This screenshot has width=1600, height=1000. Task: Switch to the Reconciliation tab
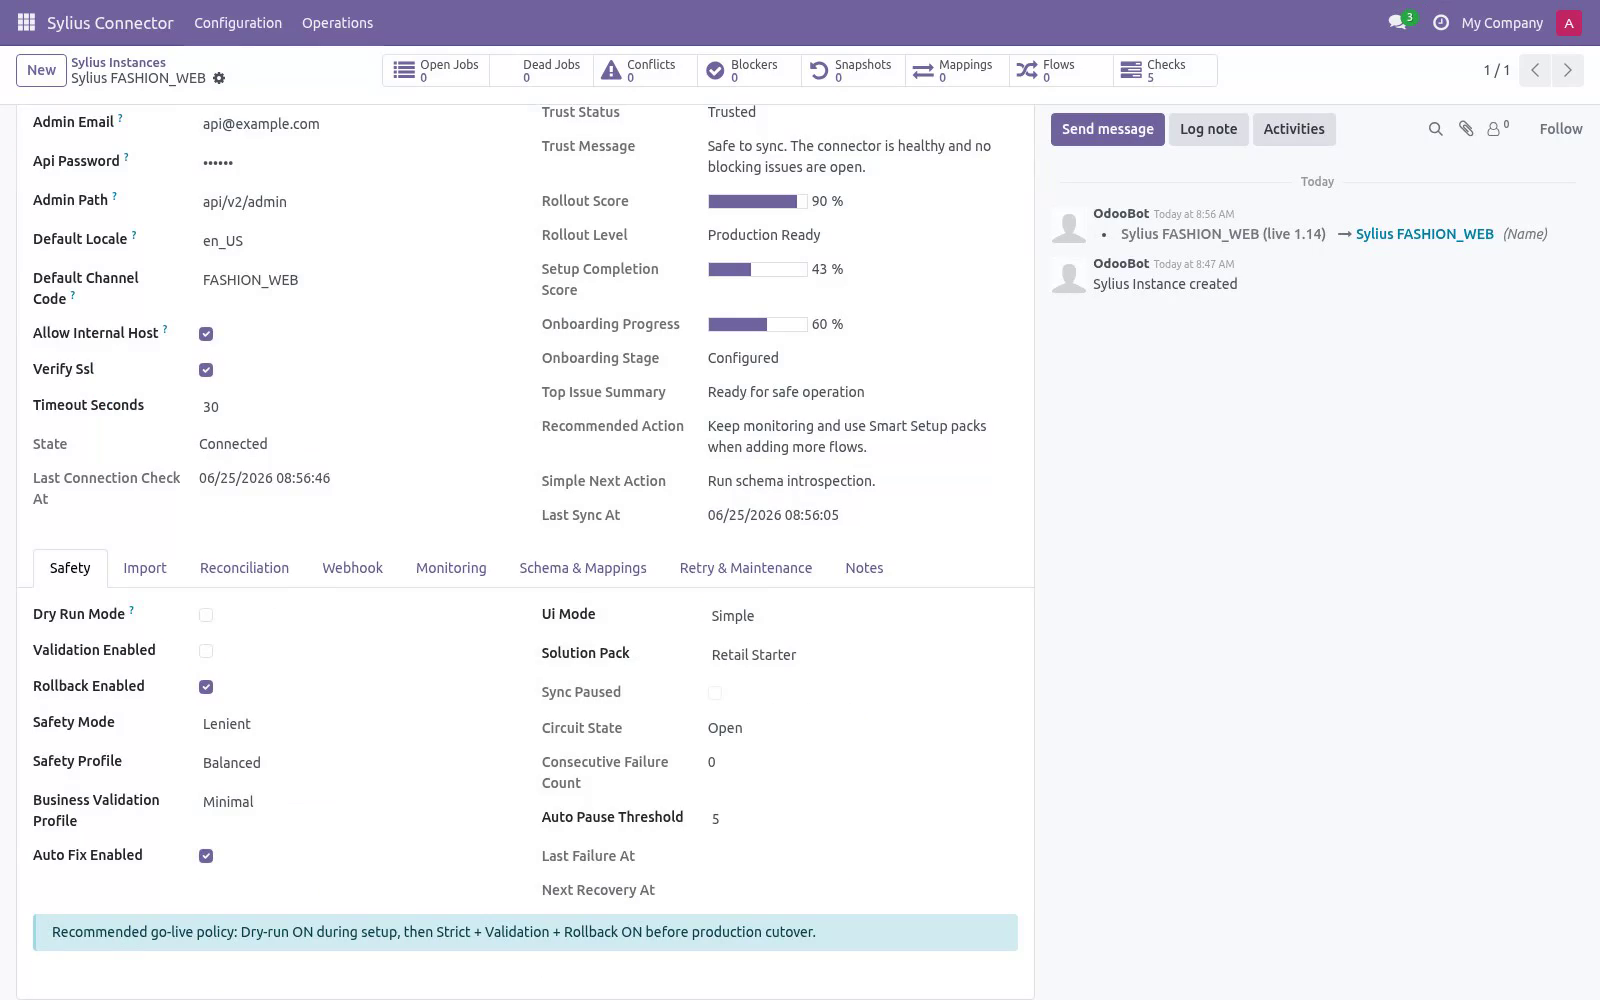tap(244, 568)
